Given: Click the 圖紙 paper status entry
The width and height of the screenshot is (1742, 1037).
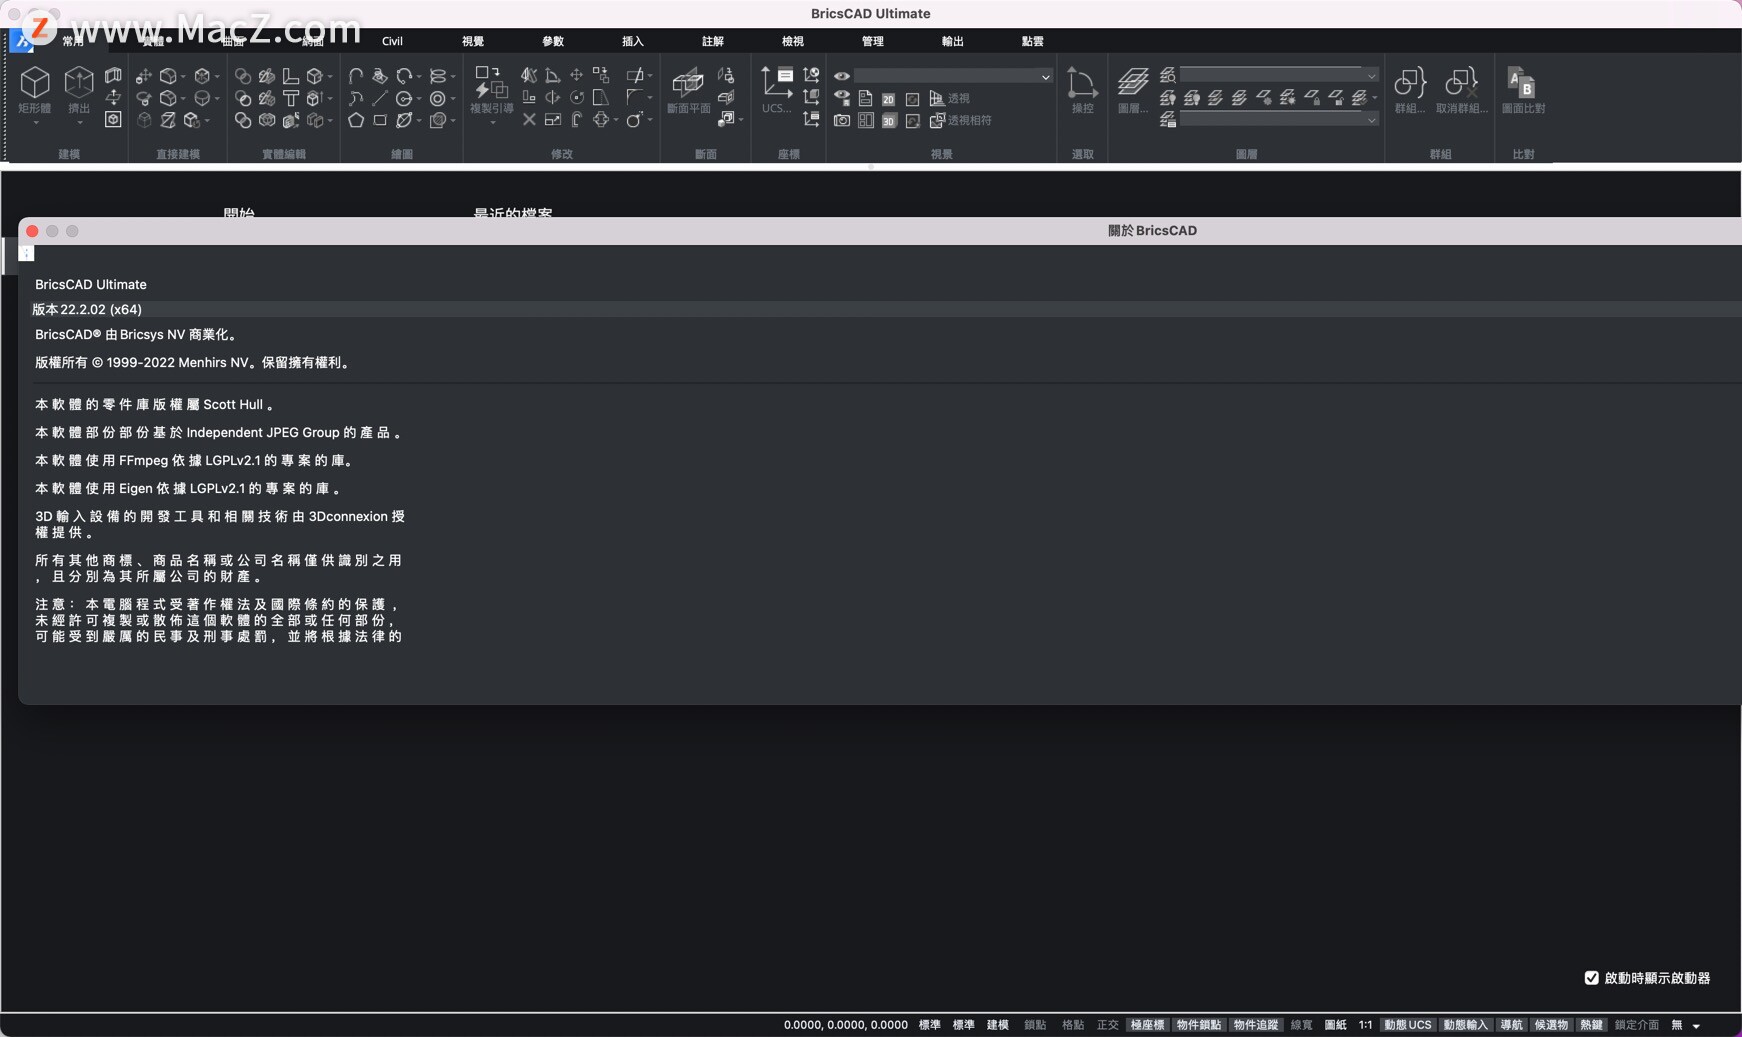Looking at the screenshot, I should pos(1335,1025).
